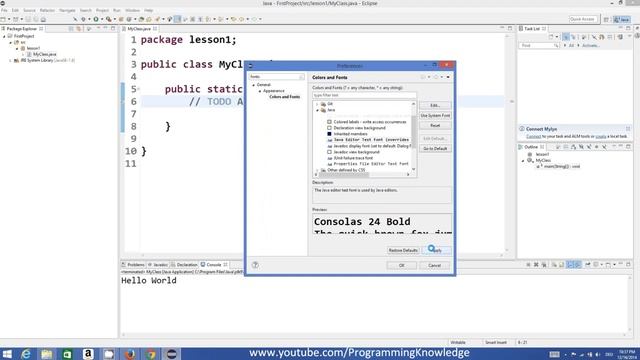
Task: Open Chrome from the taskbar
Action: (151, 354)
